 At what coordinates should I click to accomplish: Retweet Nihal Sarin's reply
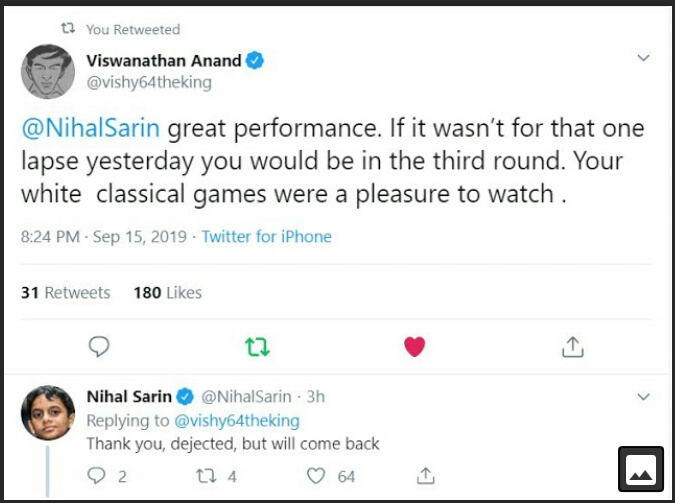(x=203, y=476)
